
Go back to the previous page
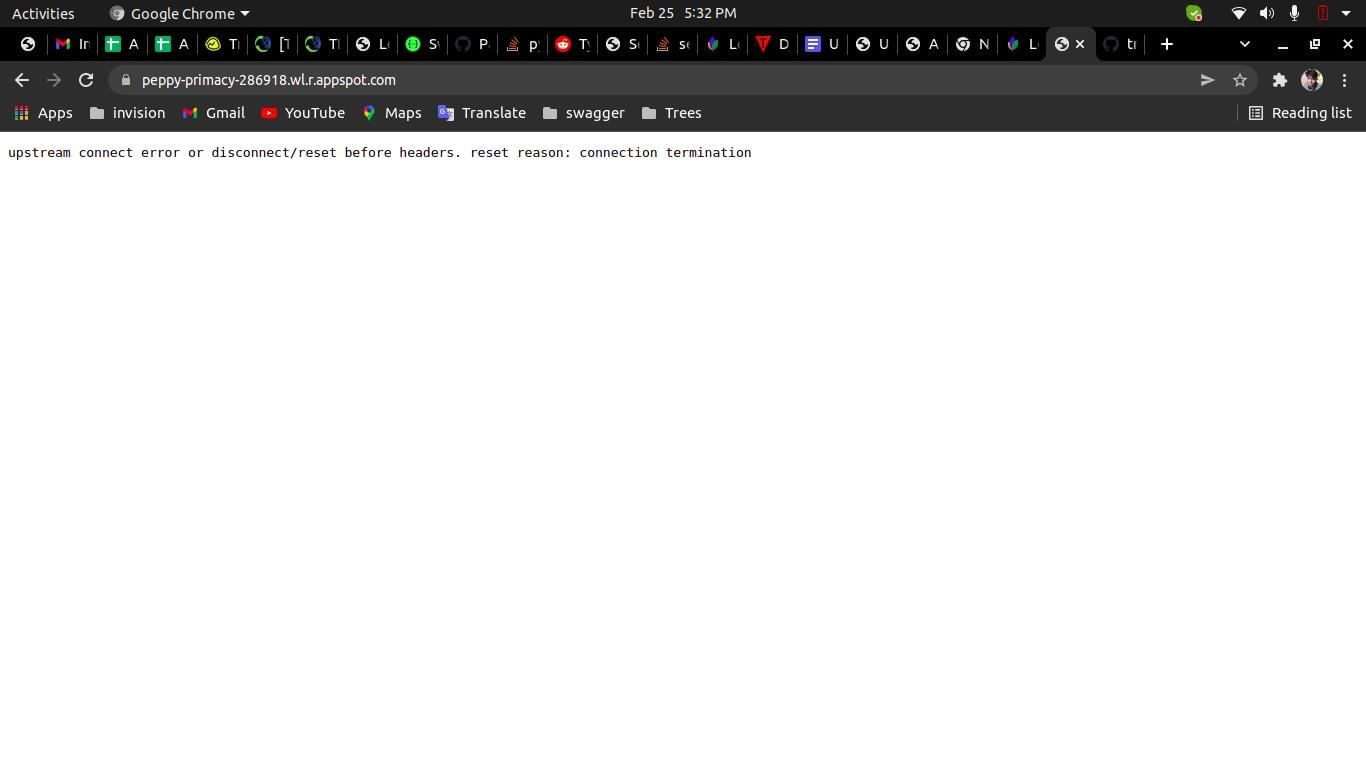(22, 80)
